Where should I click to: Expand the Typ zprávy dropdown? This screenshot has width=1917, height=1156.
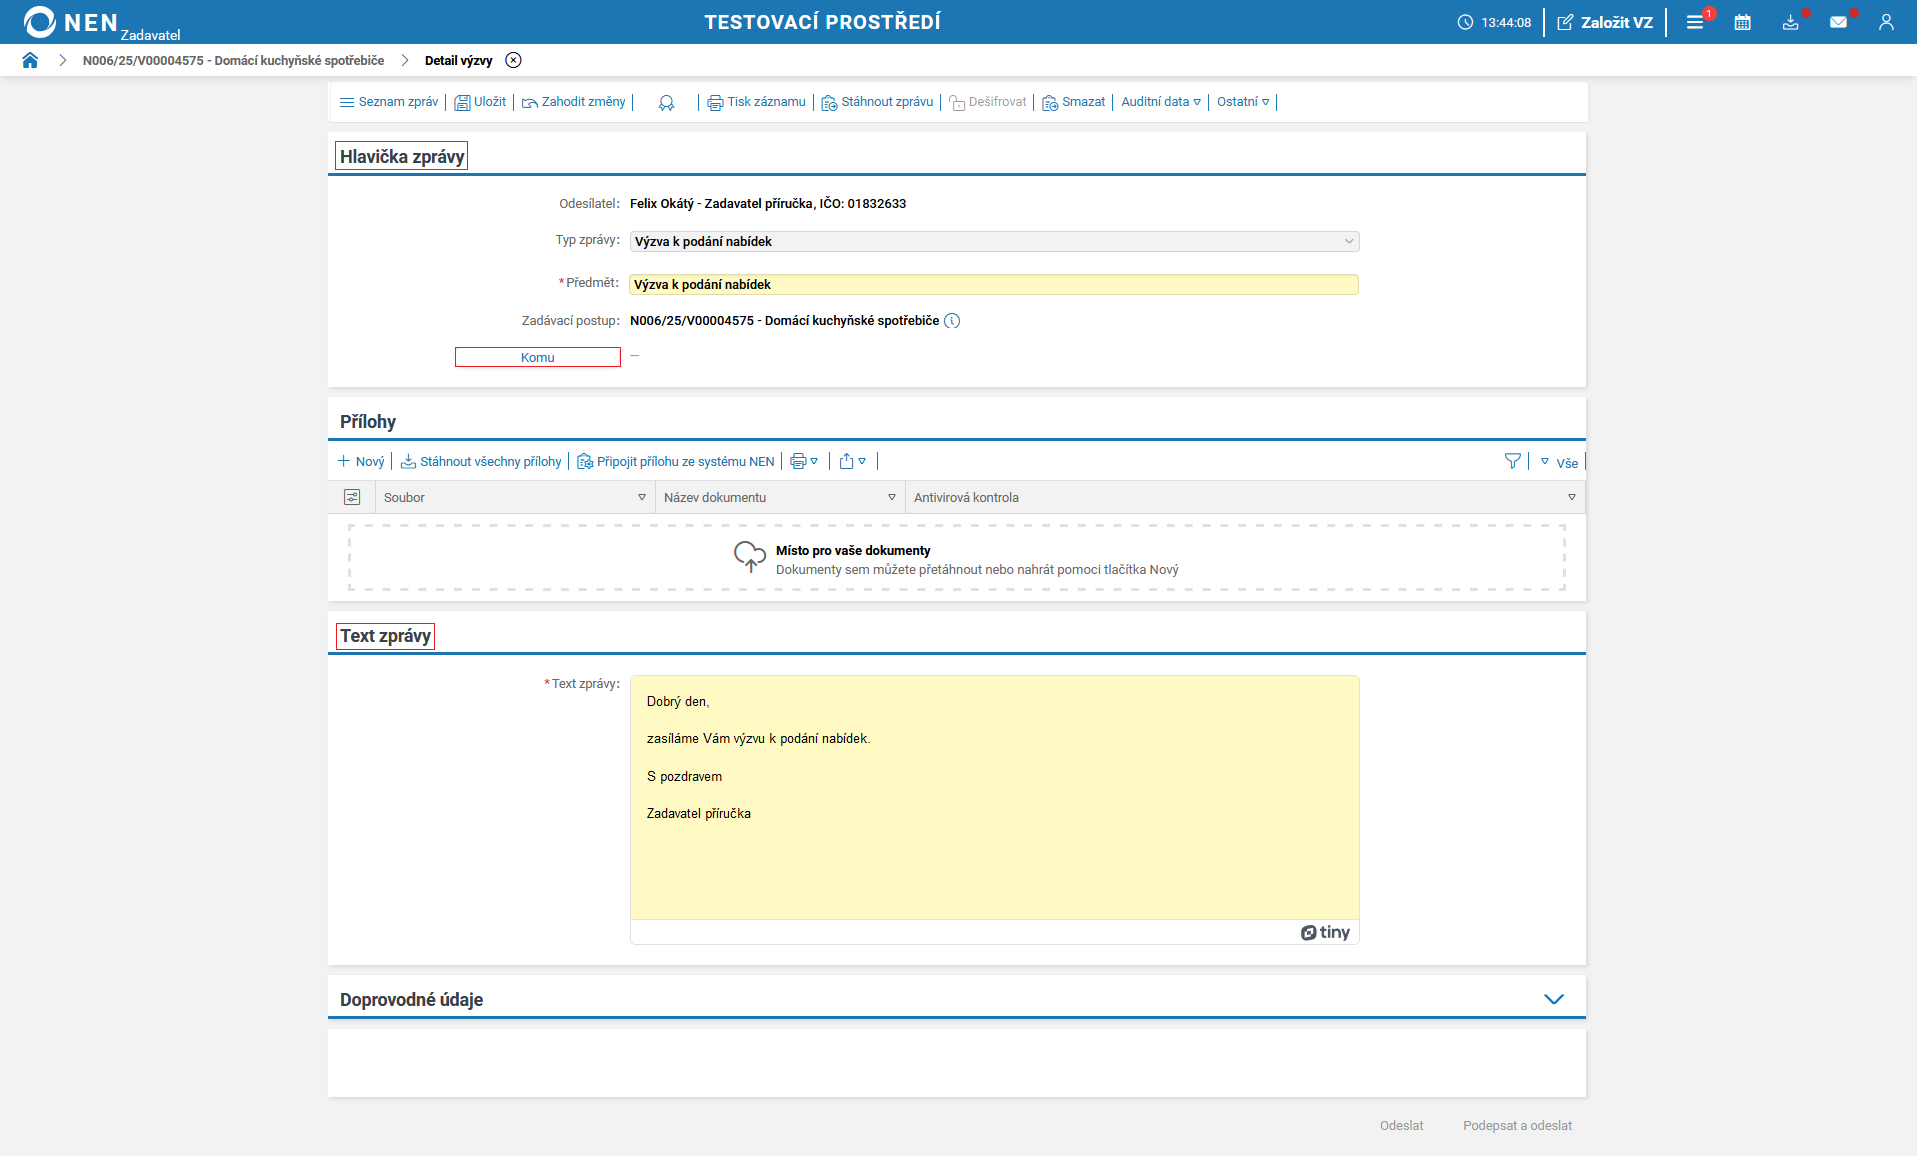click(x=1348, y=241)
